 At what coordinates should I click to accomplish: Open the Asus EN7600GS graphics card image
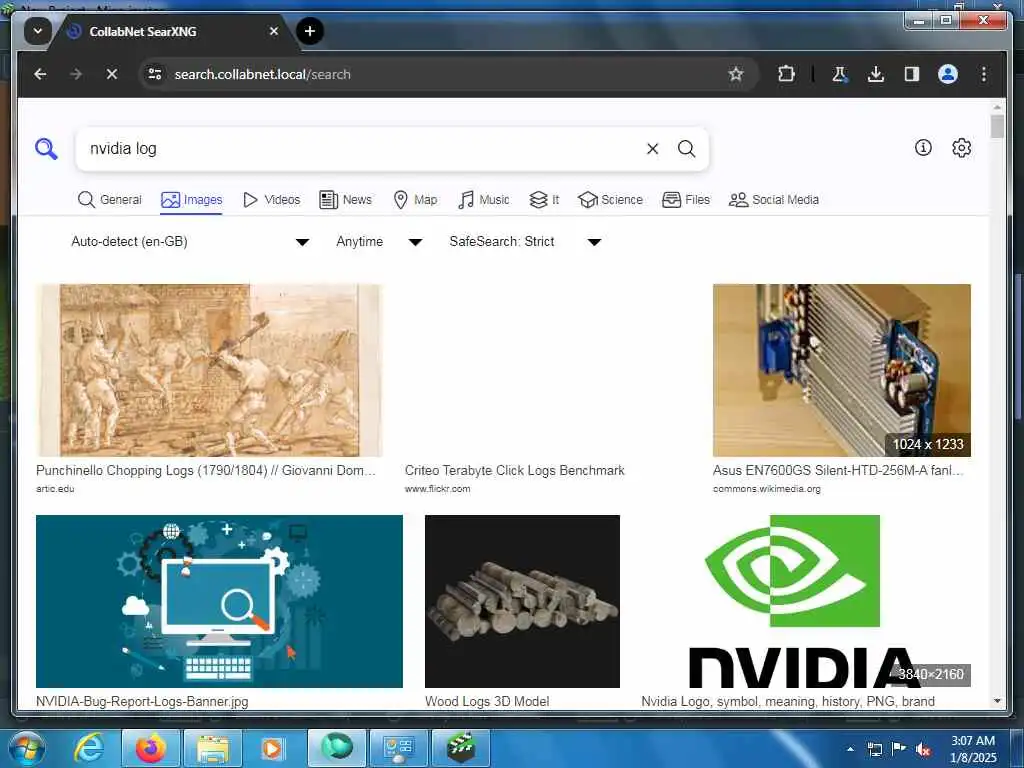tap(842, 370)
